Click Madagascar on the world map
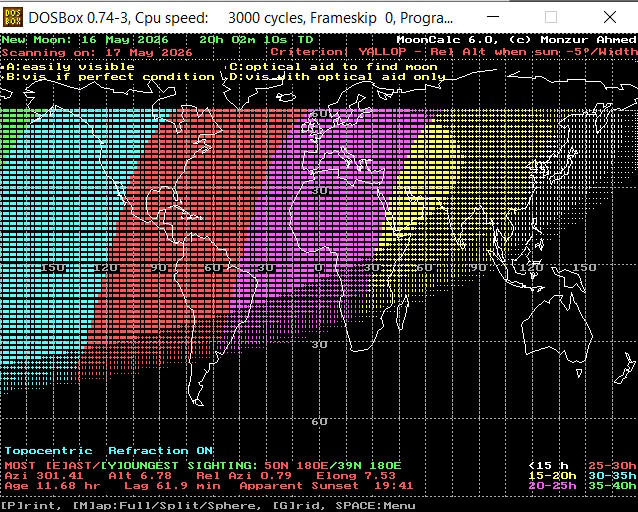 pos(402,313)
